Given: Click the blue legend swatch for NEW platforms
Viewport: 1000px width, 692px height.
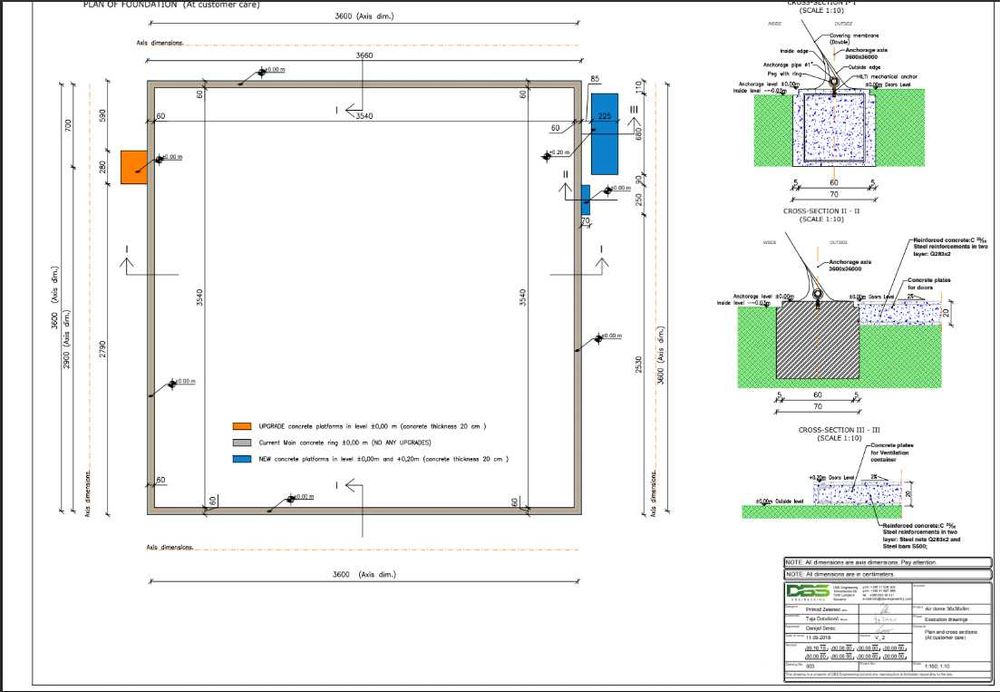Looking at the screenshot, I should [242, 459].
